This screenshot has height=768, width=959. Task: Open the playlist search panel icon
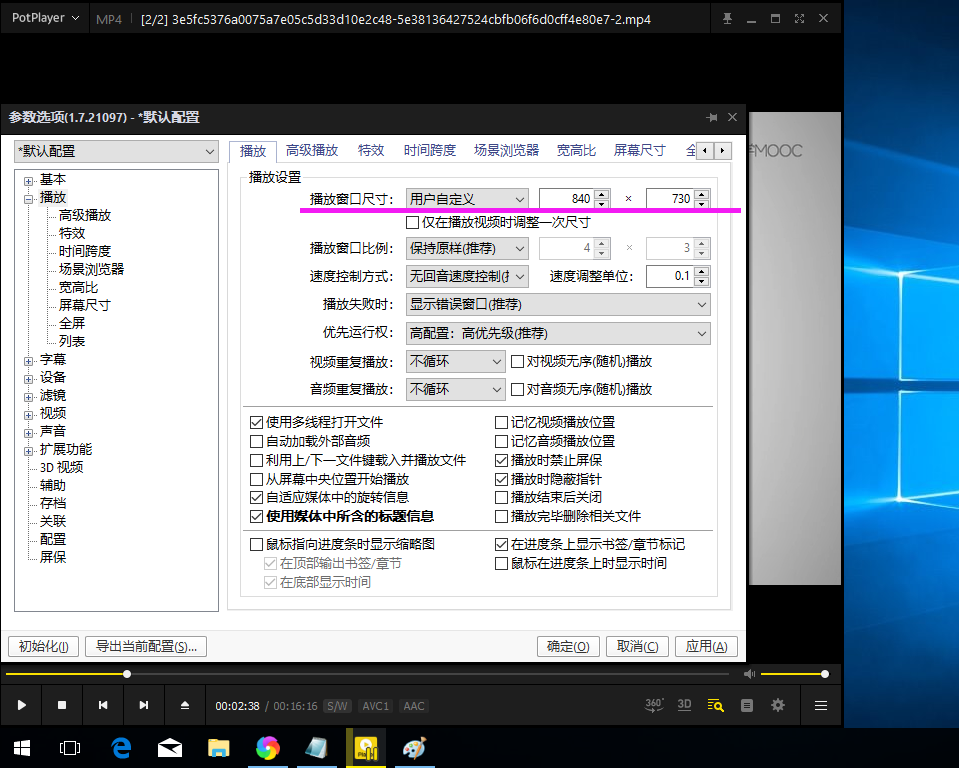coord(715,705)
